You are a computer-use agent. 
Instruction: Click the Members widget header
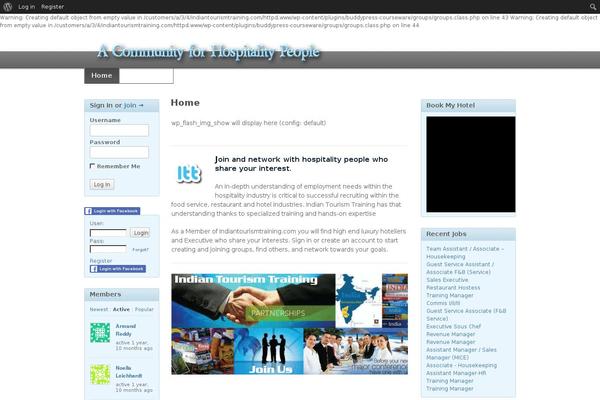tap(122, 294)
